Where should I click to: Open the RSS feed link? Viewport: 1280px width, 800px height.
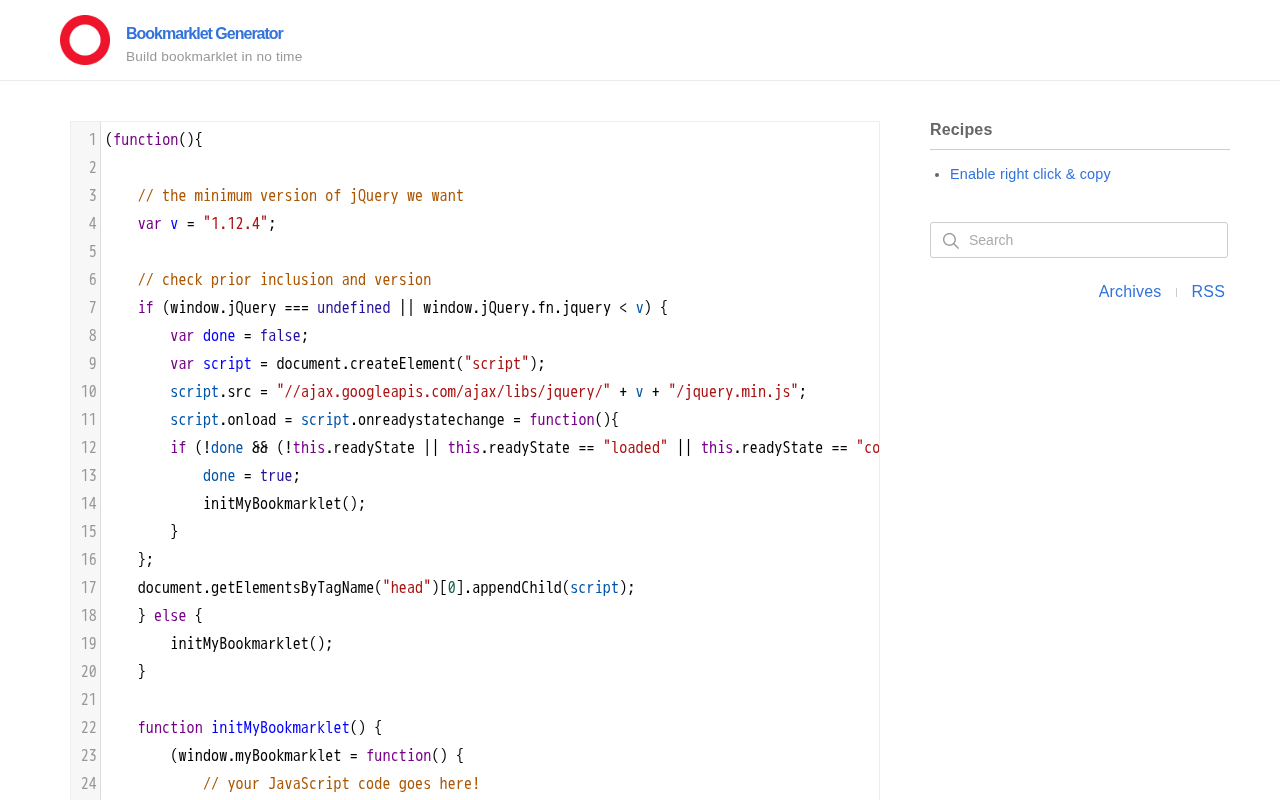[x=1208, y=292]
